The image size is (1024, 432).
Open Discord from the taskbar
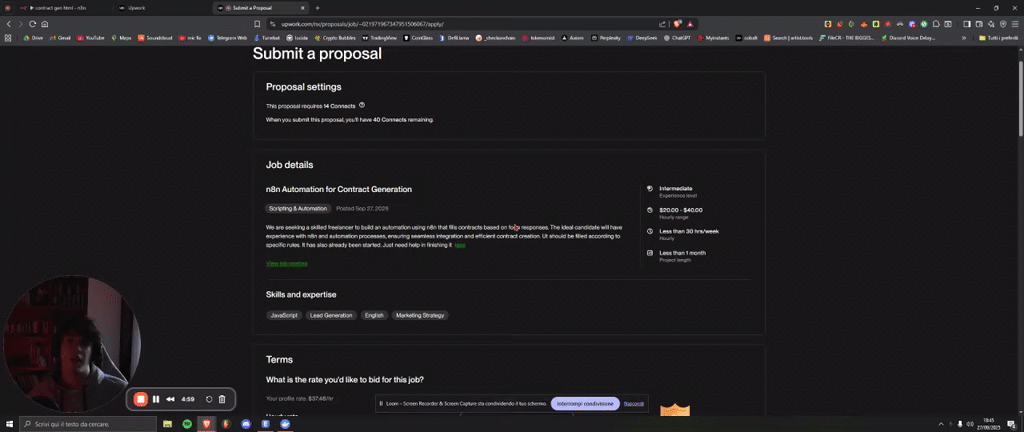tap(246, 424)
